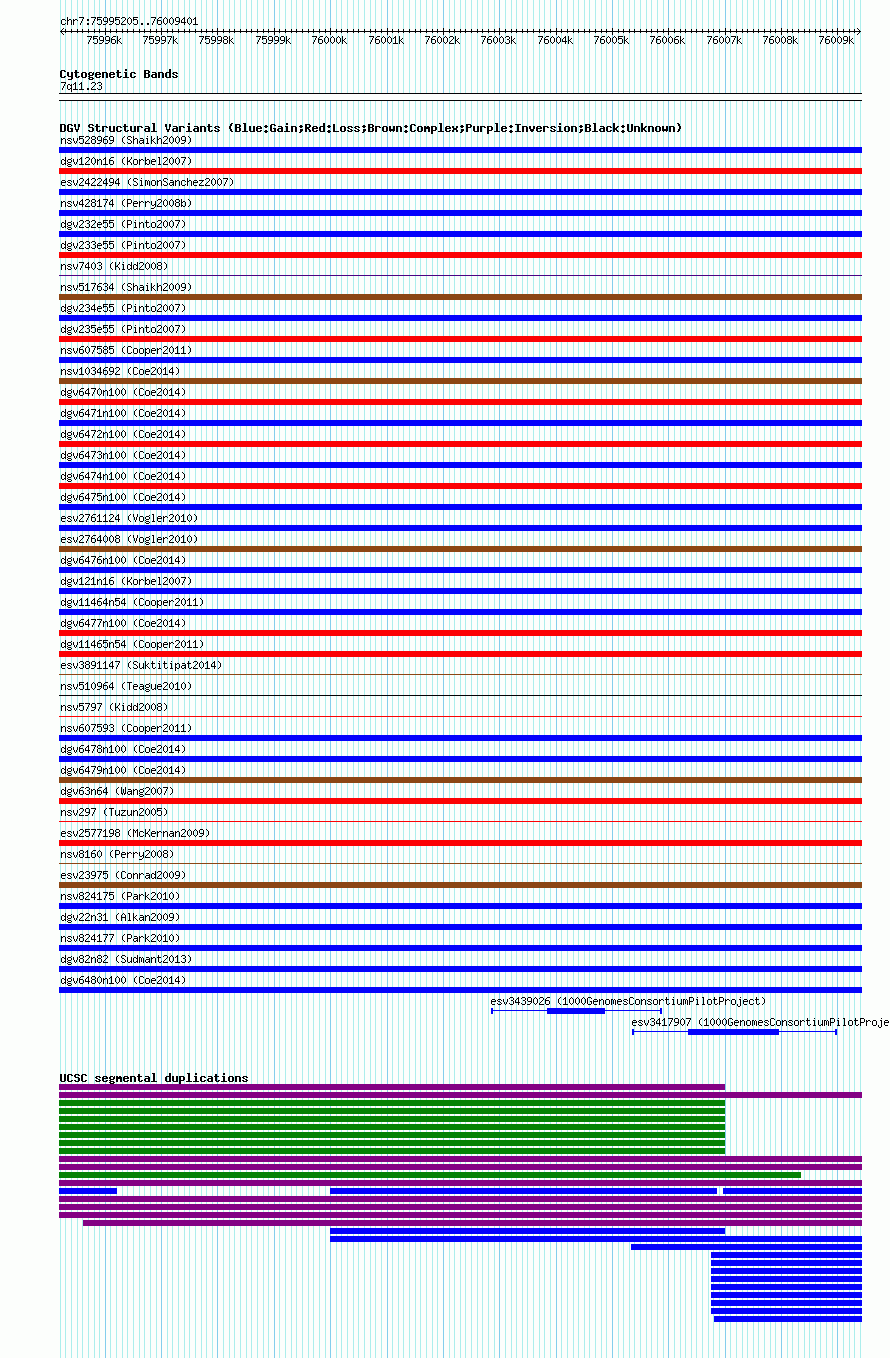This screenshot has width=890, height=1358.
Task: Click esv2577198 (McKernan2009) label
Action: 135,833
